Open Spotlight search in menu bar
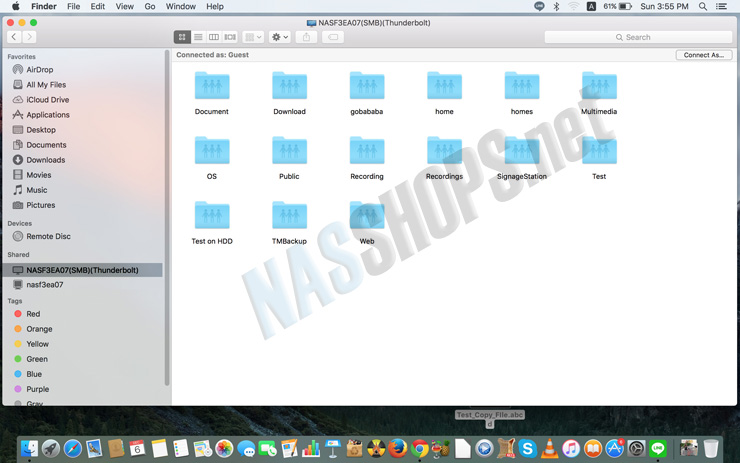The image size is (740, 463). [703, 6]
